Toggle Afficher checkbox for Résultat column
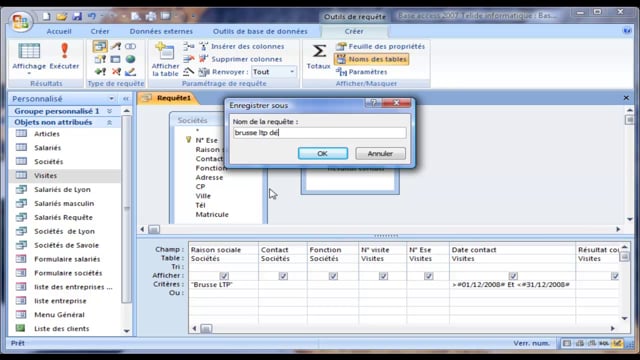 tap(615, 276)
